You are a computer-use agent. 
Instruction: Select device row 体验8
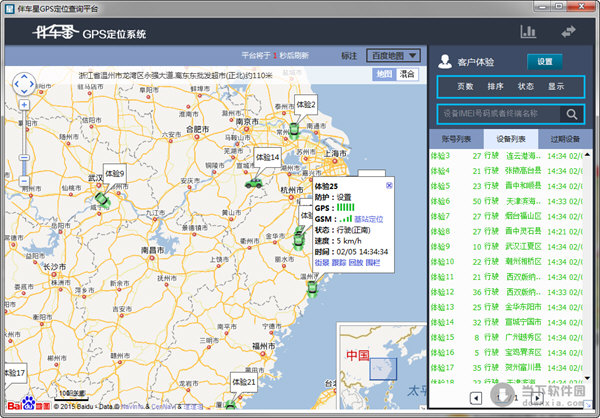pos(506,232)
